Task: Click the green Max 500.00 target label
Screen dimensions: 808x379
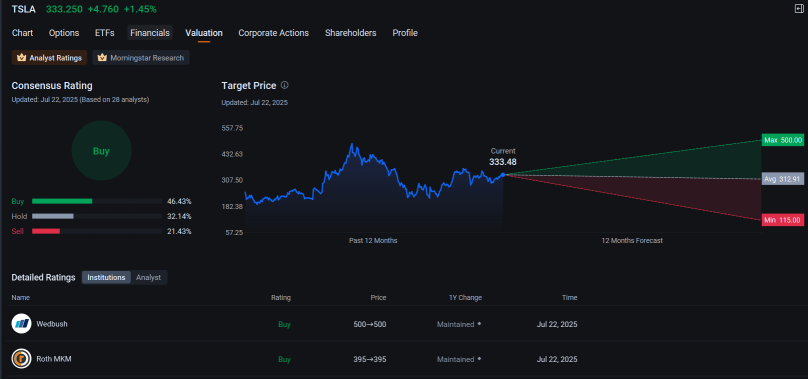Action: tap(783, 140)
